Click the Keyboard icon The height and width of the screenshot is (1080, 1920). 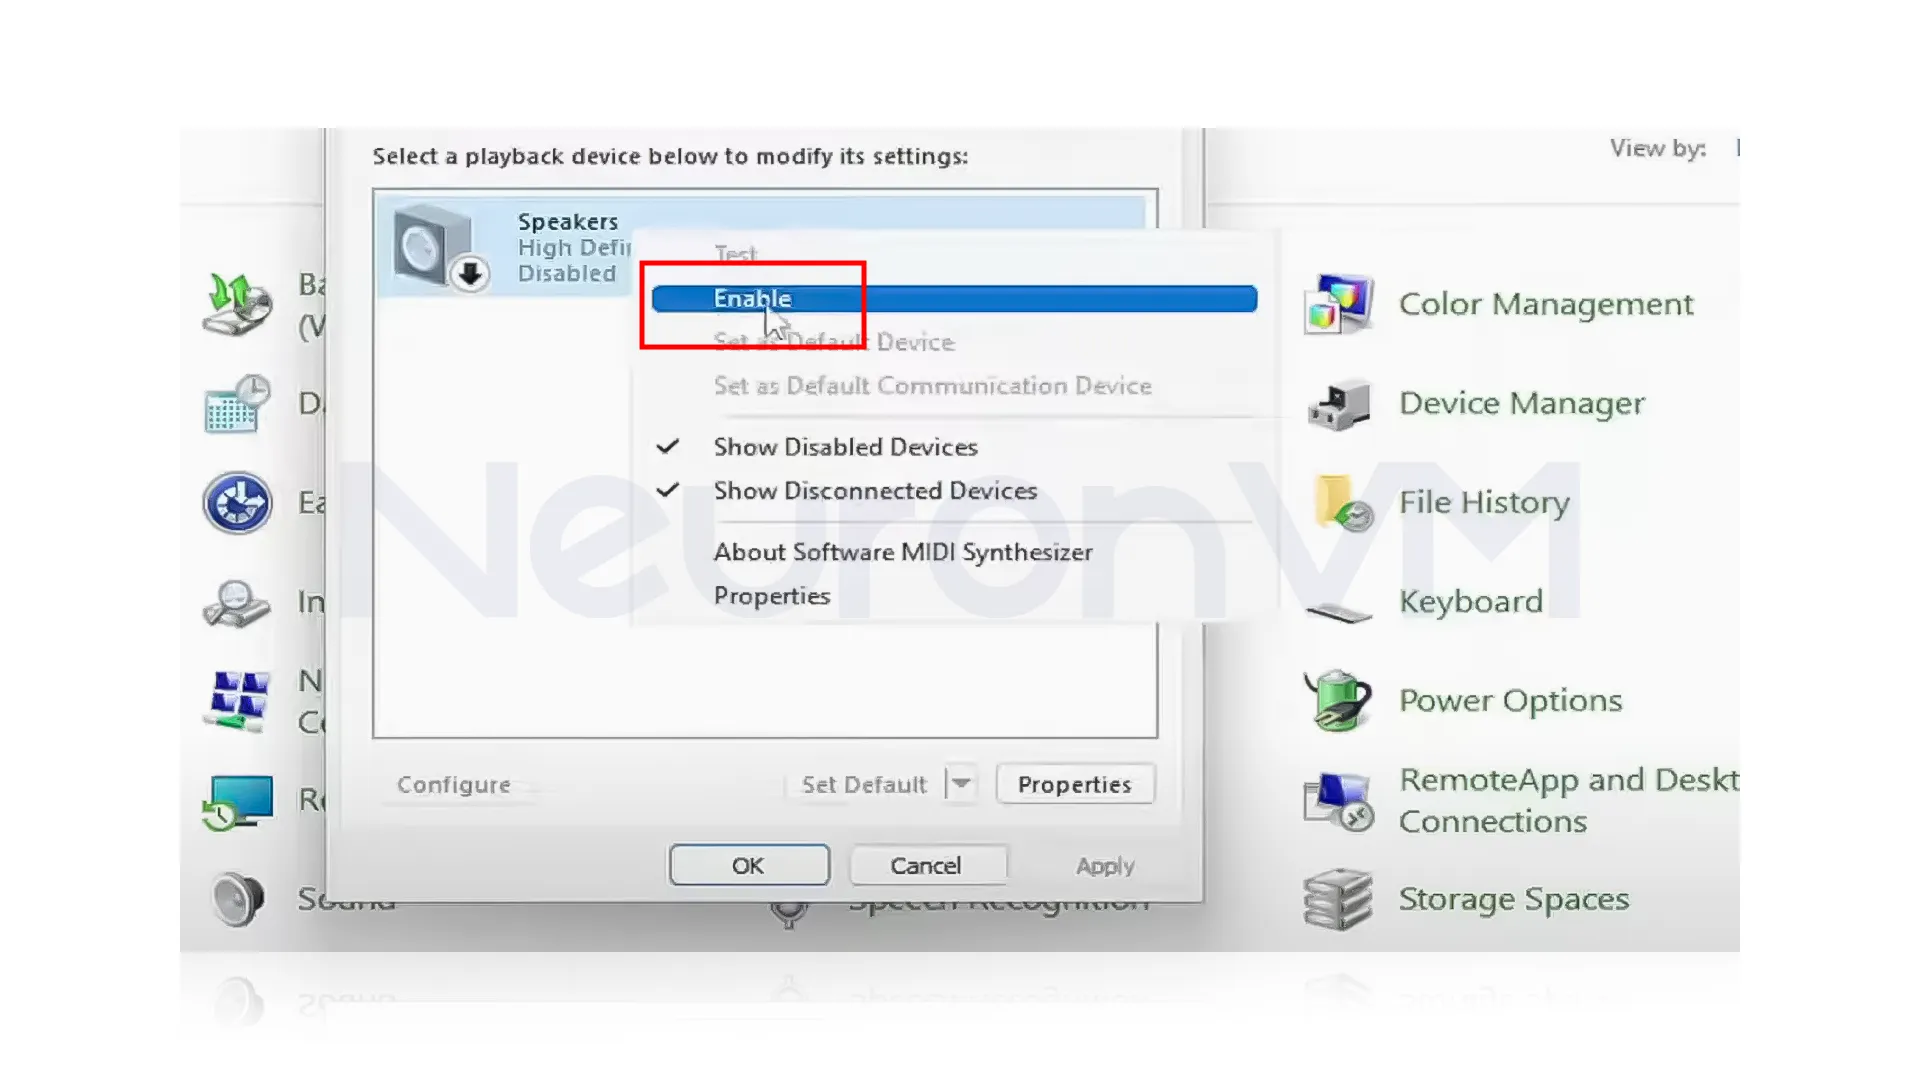(1338, 612)
